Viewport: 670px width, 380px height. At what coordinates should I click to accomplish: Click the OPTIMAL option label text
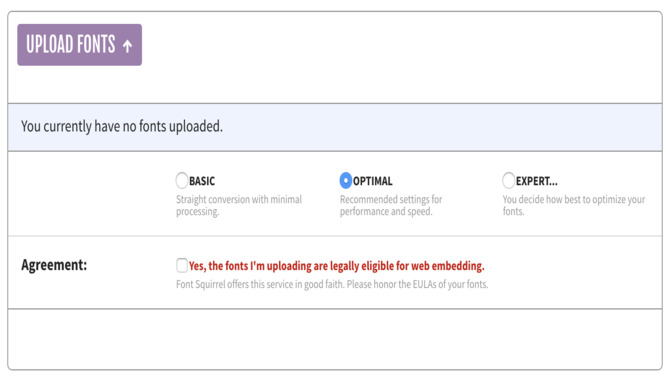(373, 181)
